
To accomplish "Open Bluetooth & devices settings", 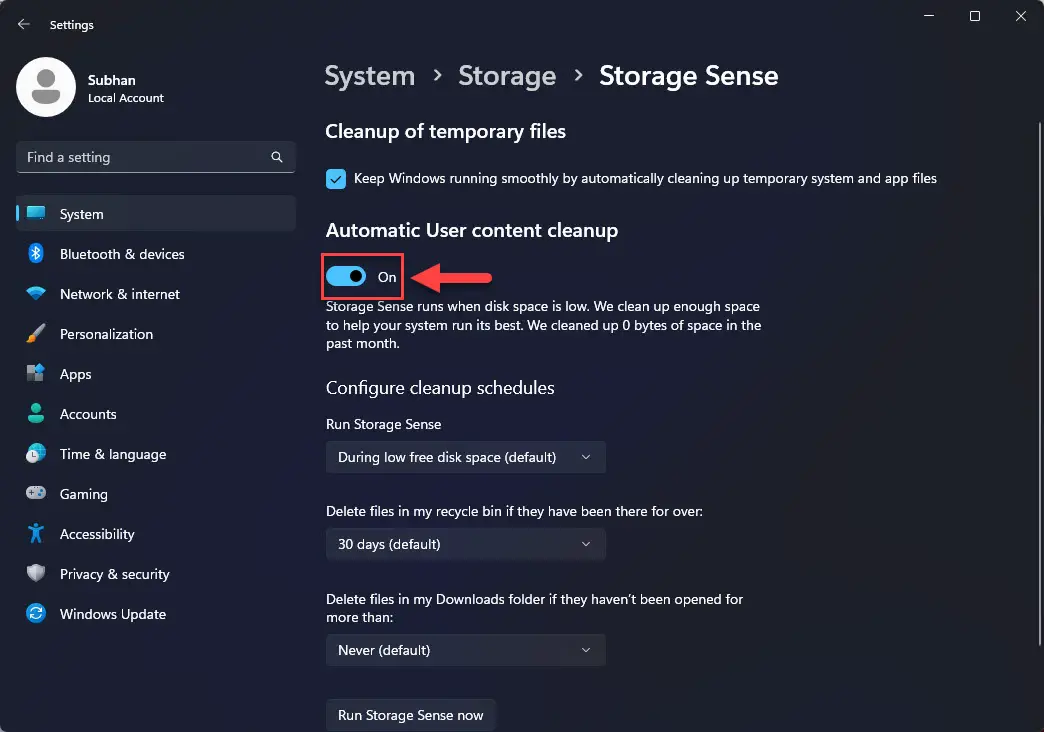I will (x=156, y=254).
